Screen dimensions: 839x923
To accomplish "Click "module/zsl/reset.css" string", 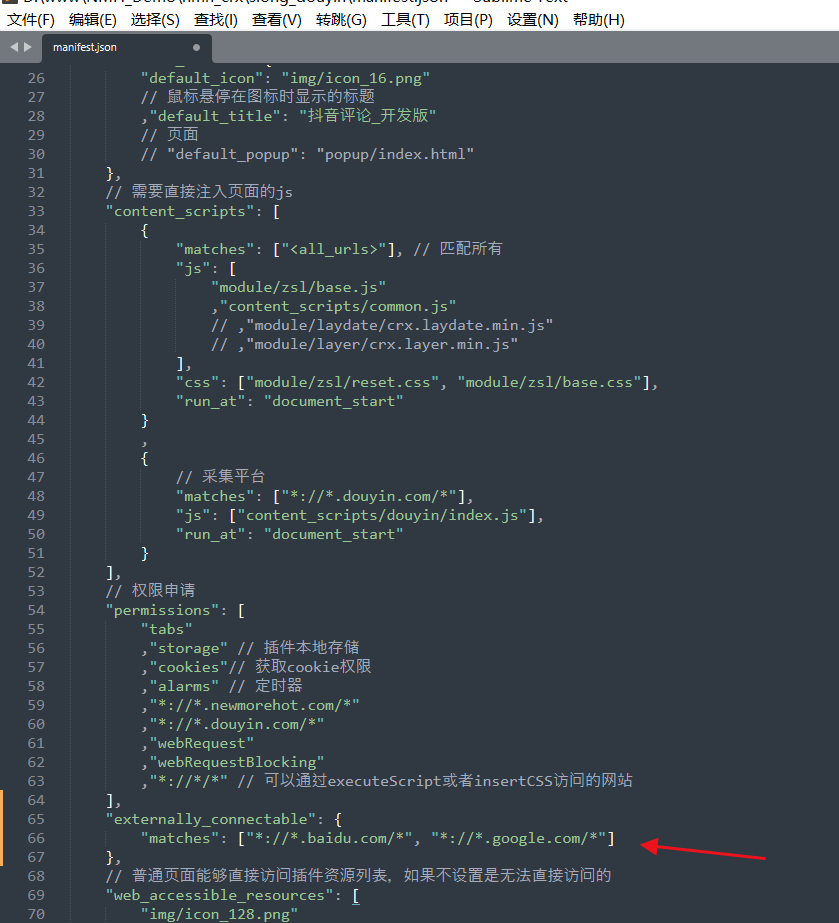I will coord(342,383).
